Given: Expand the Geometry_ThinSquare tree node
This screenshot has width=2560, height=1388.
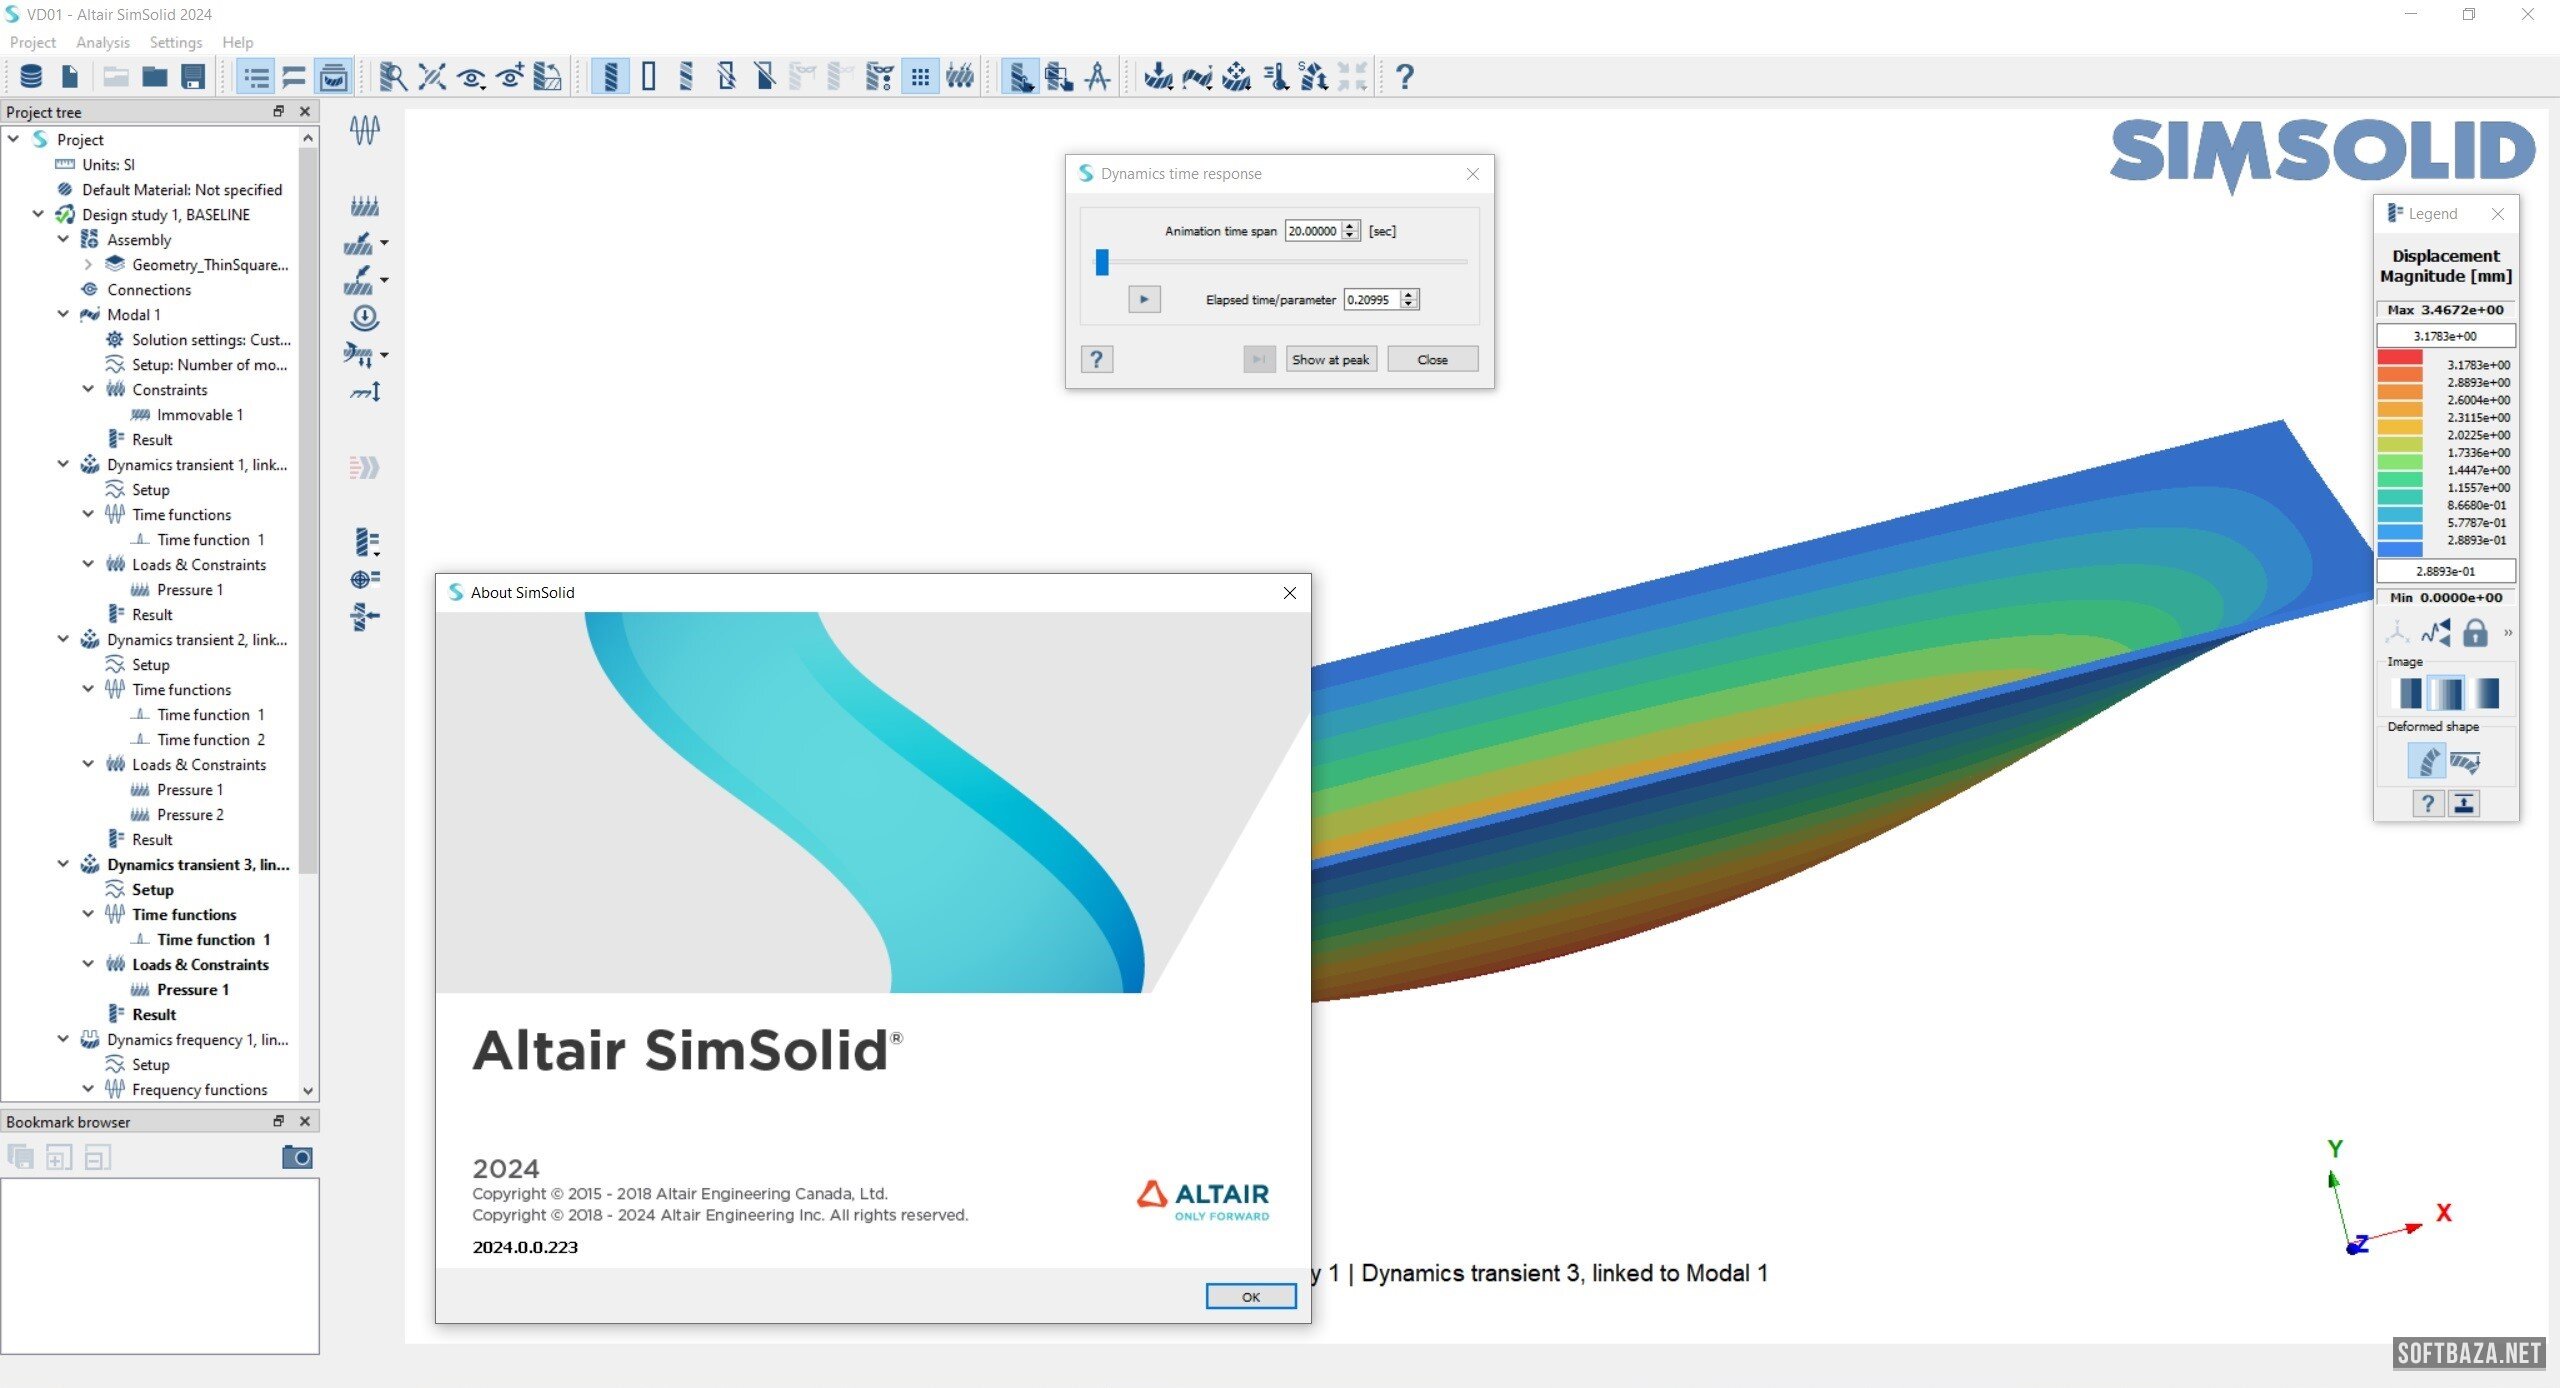Looking at the screenshot, I should point(88,265).
